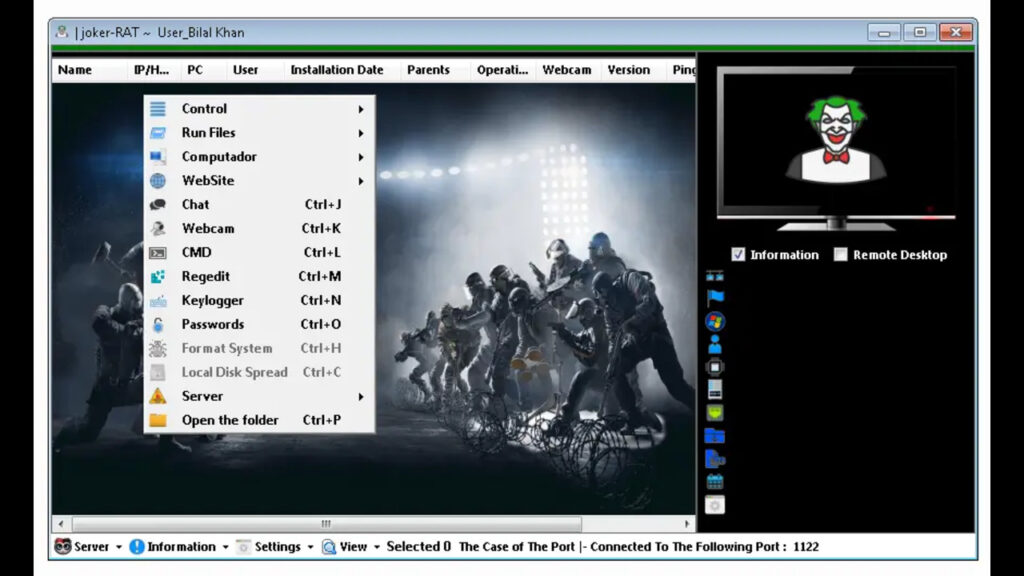This screenshot has height=576, width=1024.
Task: Click the Passwords padlock icon
Action: 157,325
